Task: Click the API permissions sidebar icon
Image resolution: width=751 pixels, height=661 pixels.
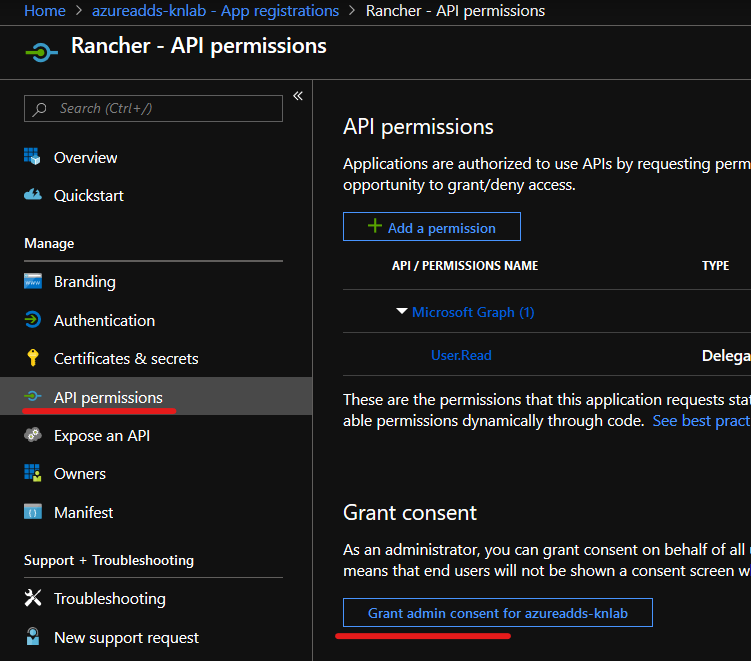Action: 33,396
